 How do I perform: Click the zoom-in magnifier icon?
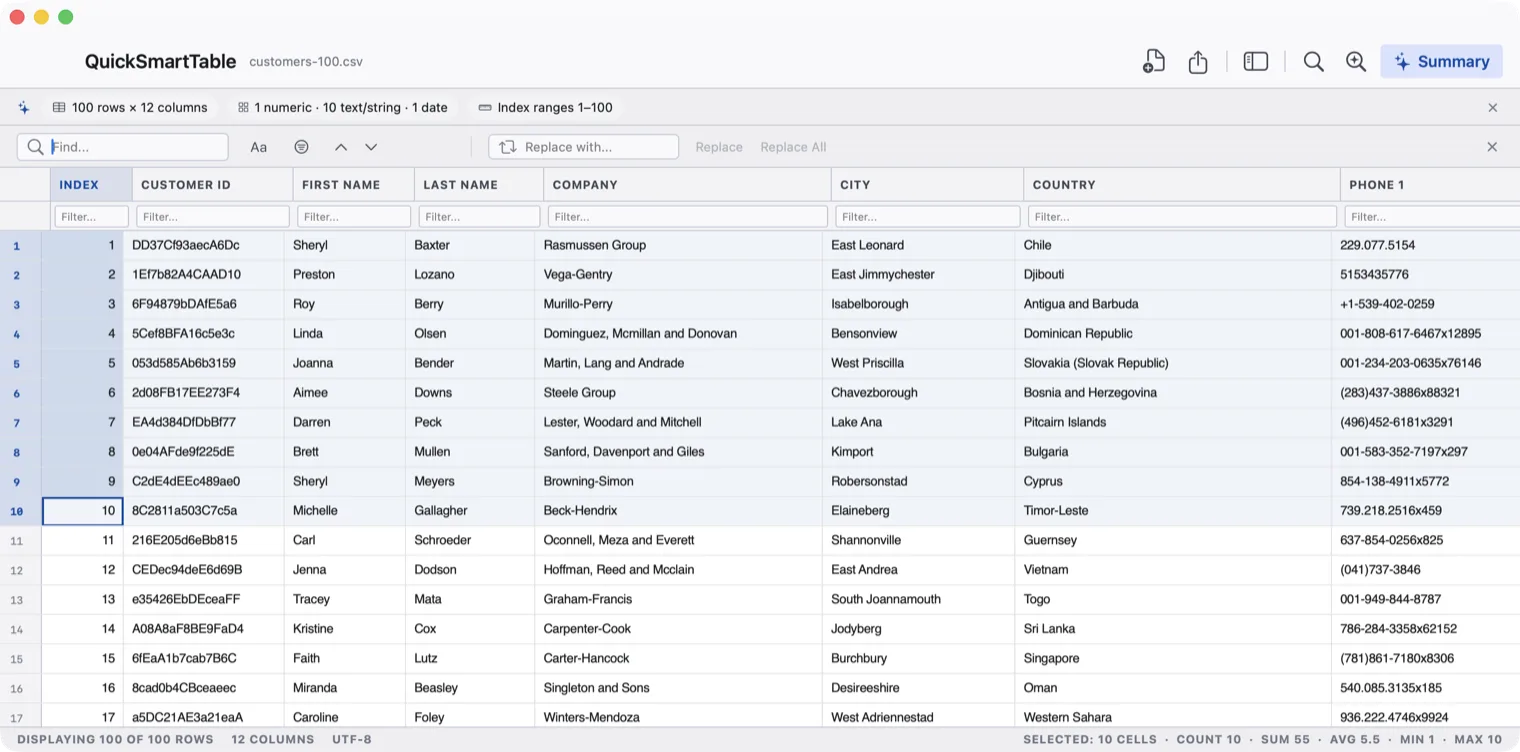1356,62
